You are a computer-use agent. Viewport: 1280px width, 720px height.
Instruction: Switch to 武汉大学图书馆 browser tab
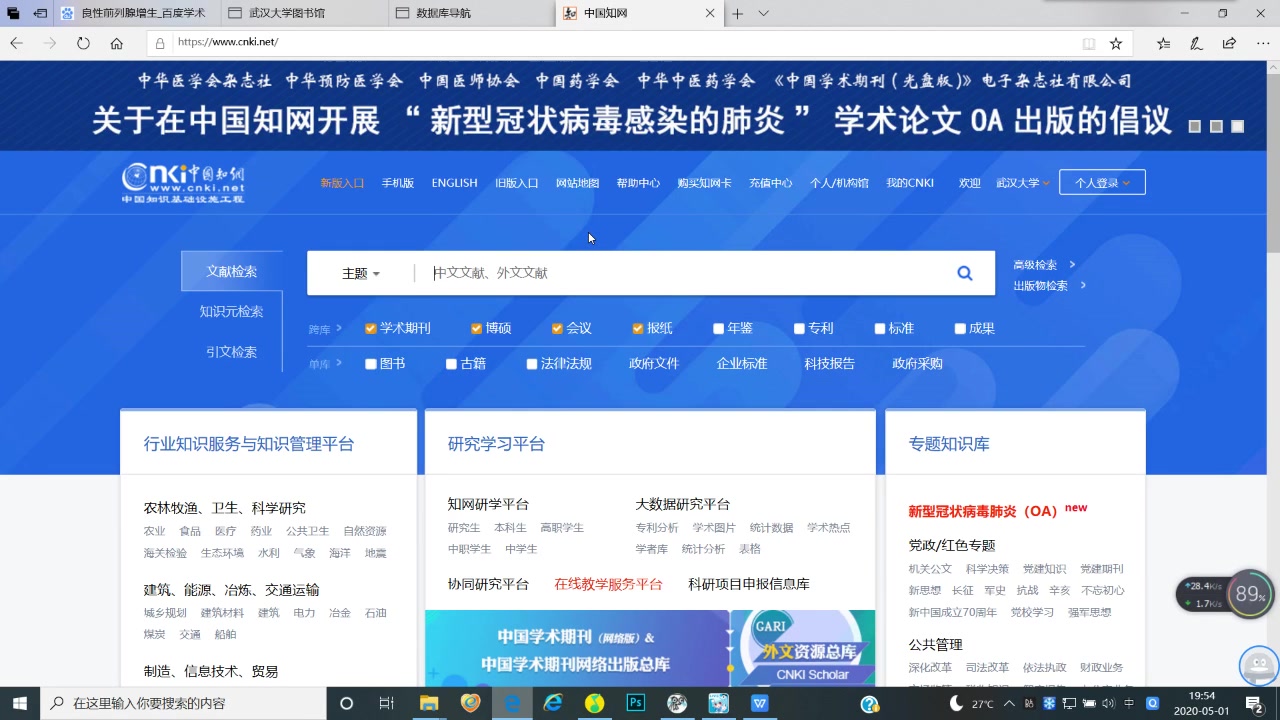305,13
